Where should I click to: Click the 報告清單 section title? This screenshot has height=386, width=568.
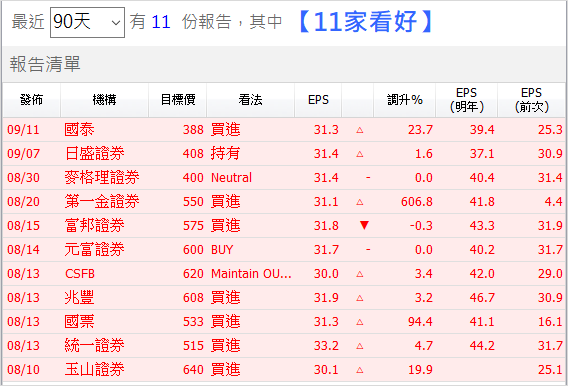(45, 64)
